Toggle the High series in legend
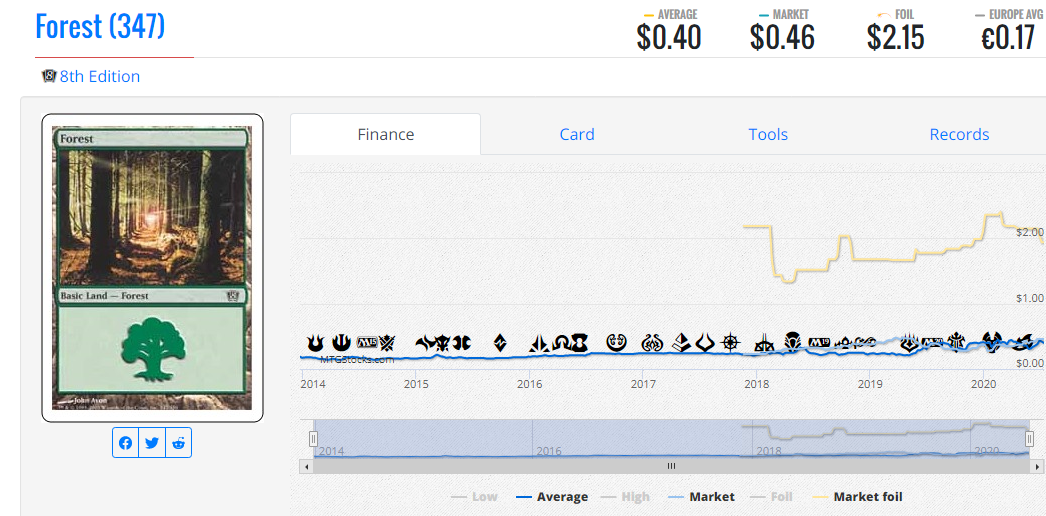Screen dimensions: 1046x516 point(626,497)
